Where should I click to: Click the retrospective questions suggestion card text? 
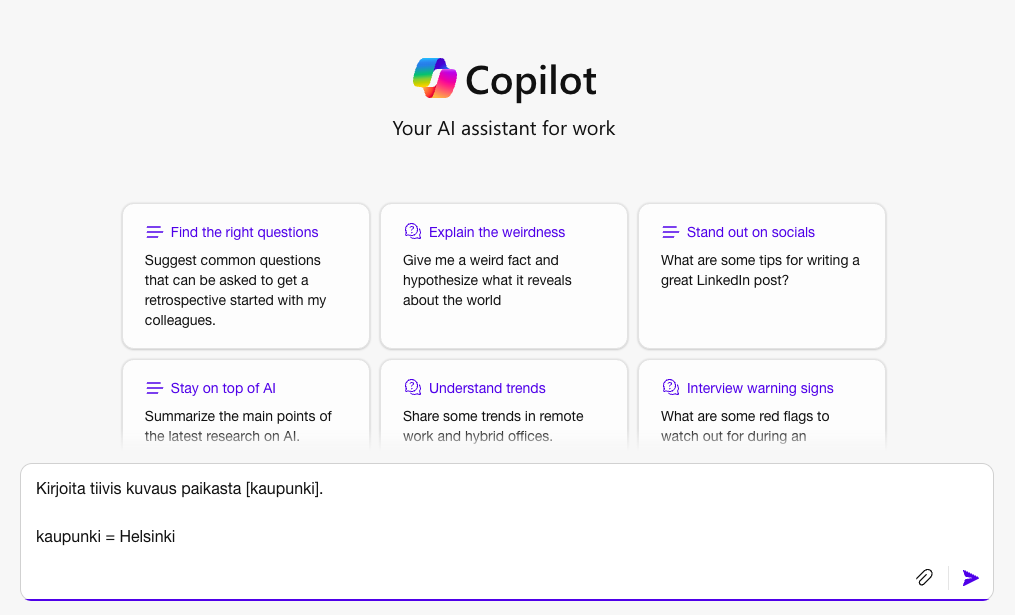[236, 290]
